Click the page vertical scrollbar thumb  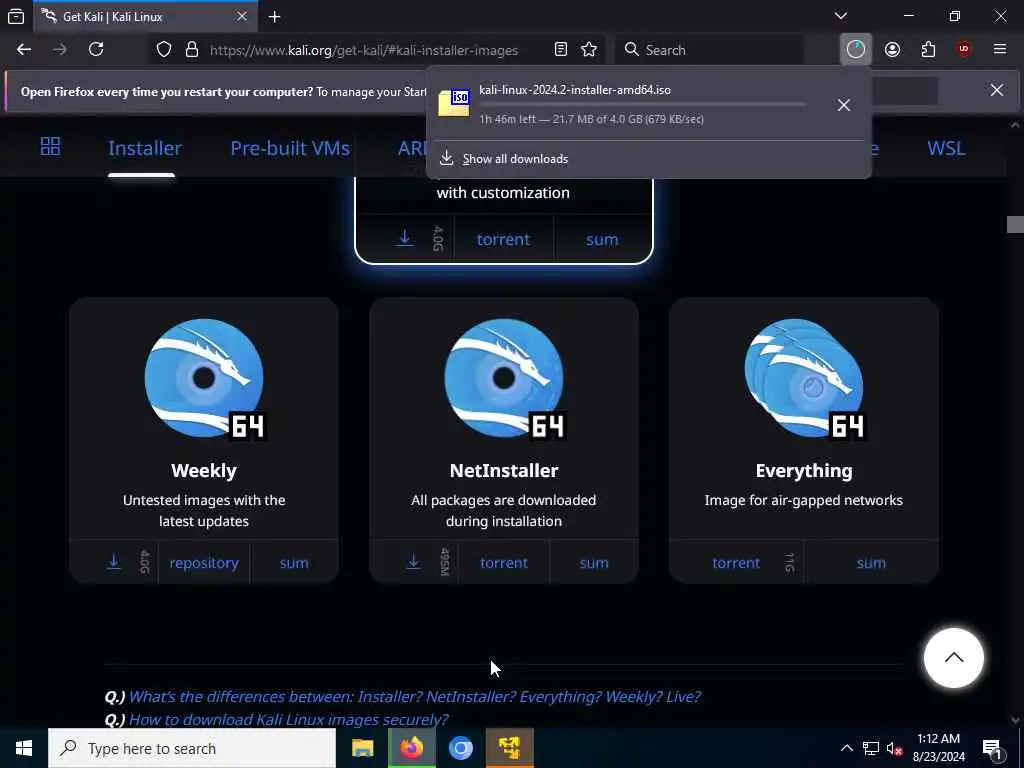point(1015,224)
